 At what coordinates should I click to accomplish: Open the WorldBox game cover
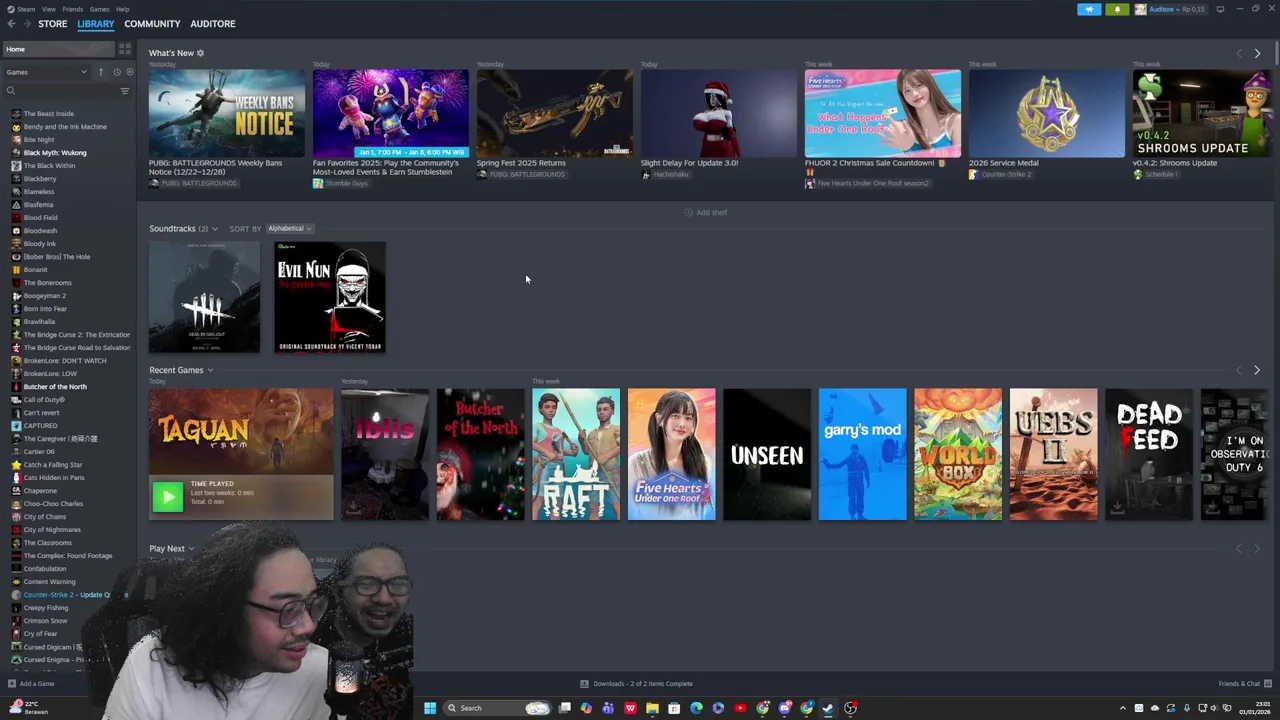click(958, 454)
